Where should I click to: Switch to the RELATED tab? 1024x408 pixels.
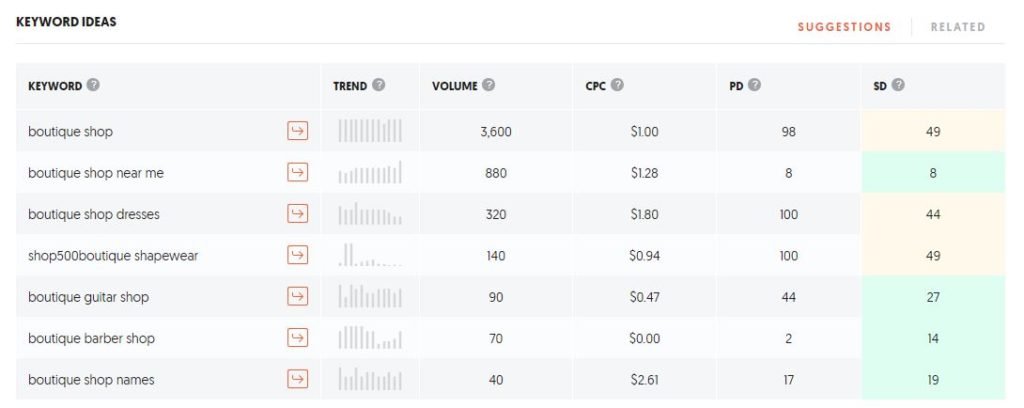[x=957, y=27]
